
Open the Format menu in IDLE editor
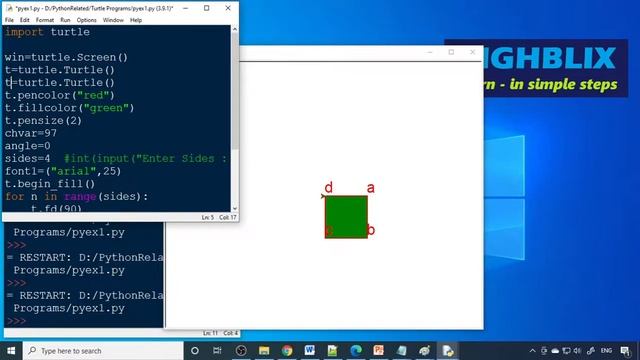44,20
